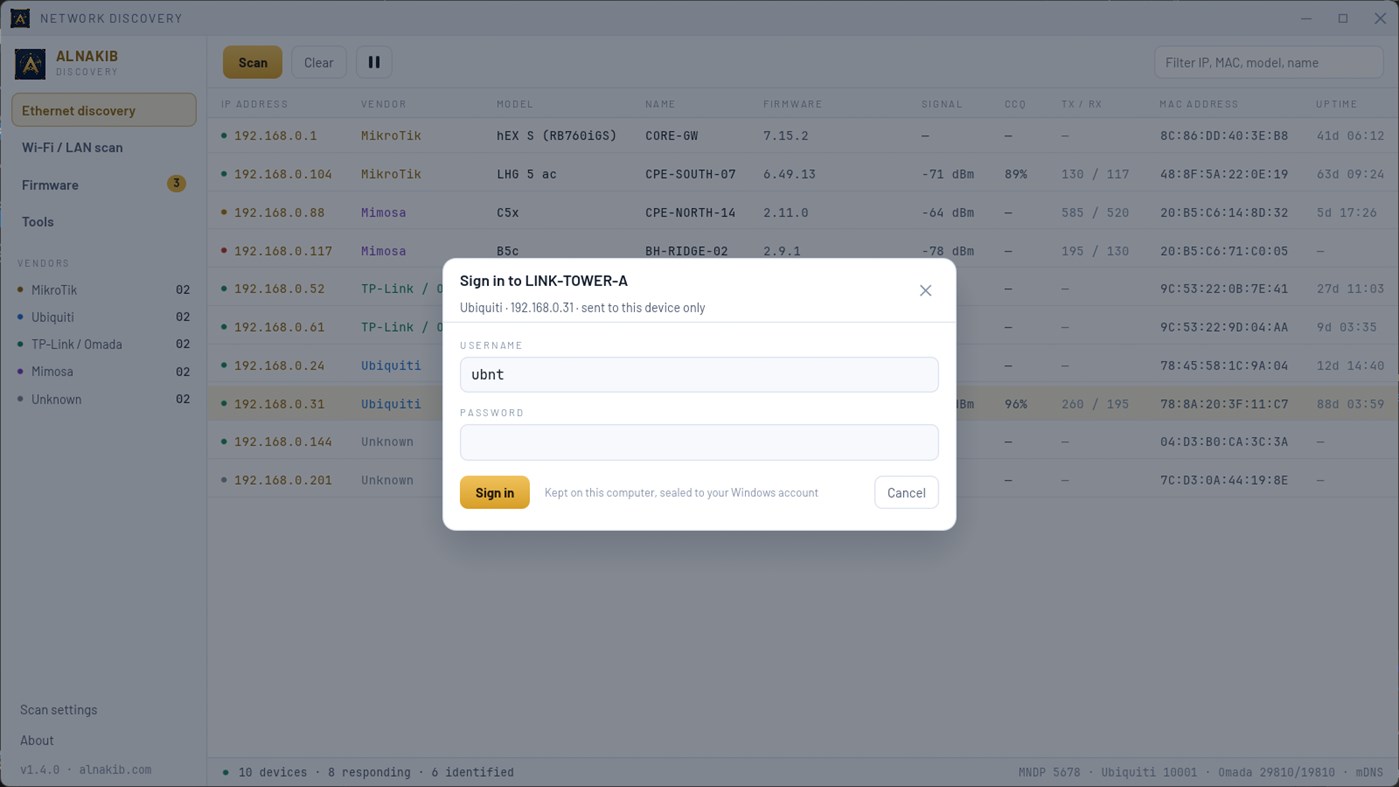Image resolution: width=1399 pixels, height=787 pixels.
Task: Filter devices by Ubiquiti vendor
Action: [x=104, y=317]
